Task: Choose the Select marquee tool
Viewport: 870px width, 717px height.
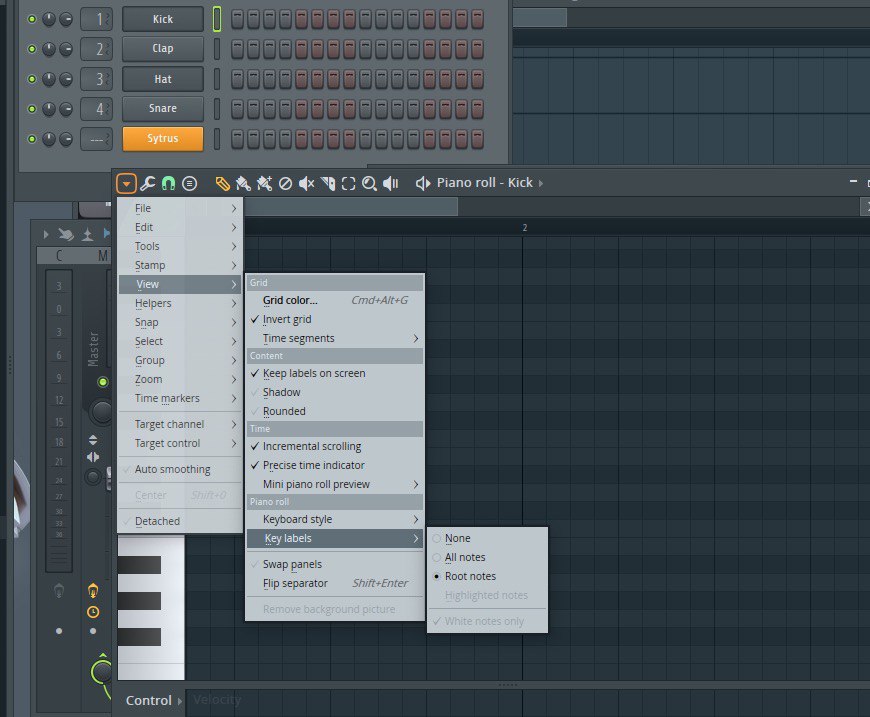Action: pos(348,183)
